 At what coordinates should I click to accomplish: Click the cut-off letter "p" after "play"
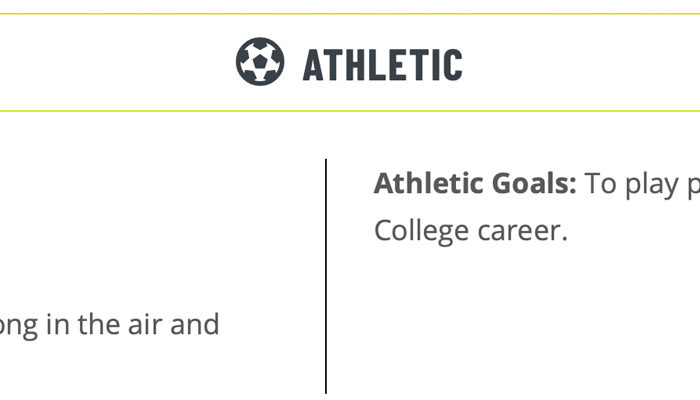click(694, 188)
